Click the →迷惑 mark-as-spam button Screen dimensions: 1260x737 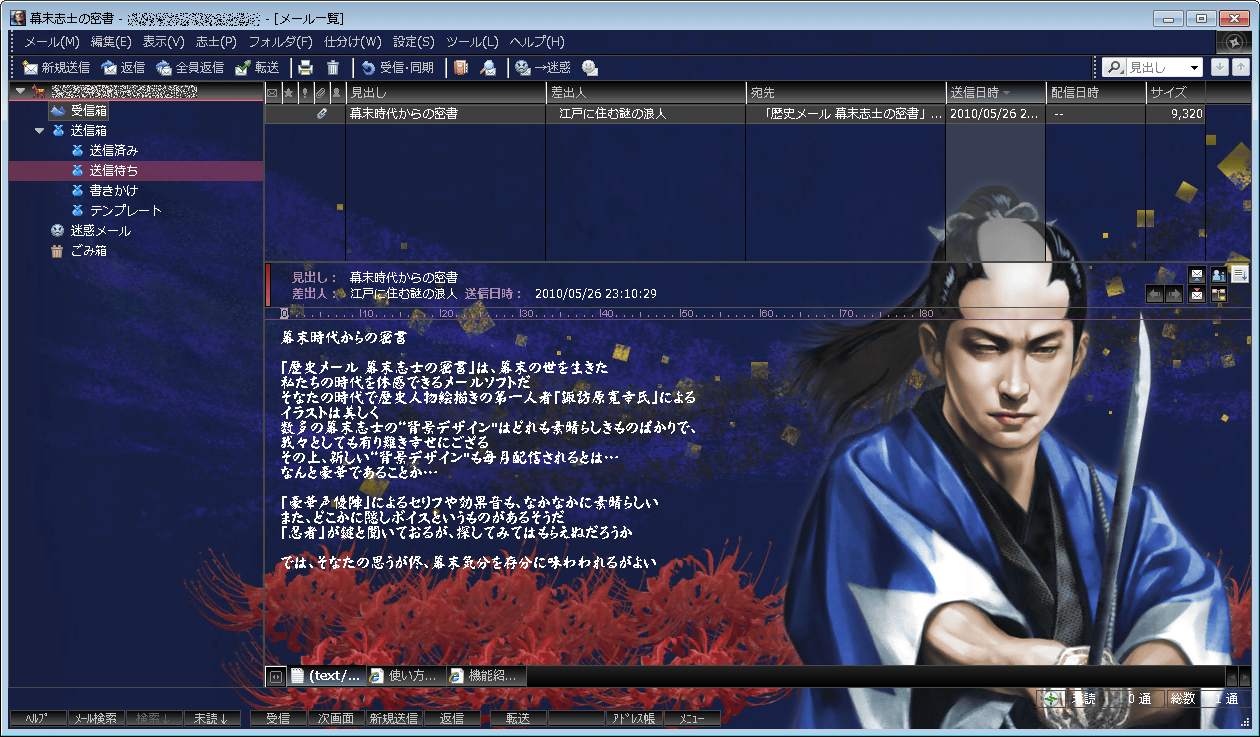click(542, 68)
